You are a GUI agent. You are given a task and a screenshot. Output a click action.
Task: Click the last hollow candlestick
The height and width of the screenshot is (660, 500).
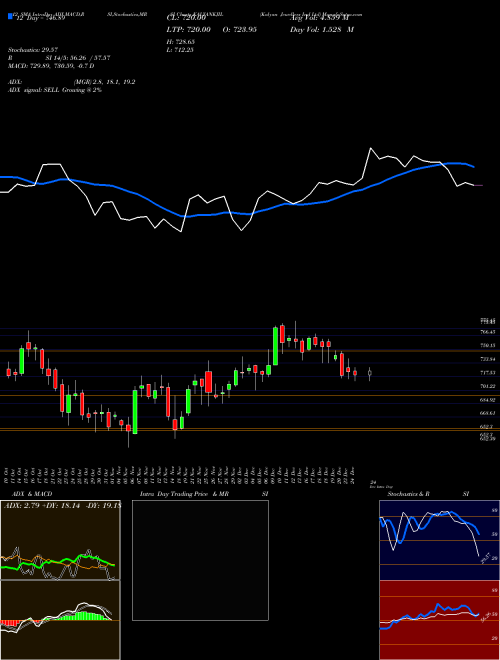click(x=370, y=373)
